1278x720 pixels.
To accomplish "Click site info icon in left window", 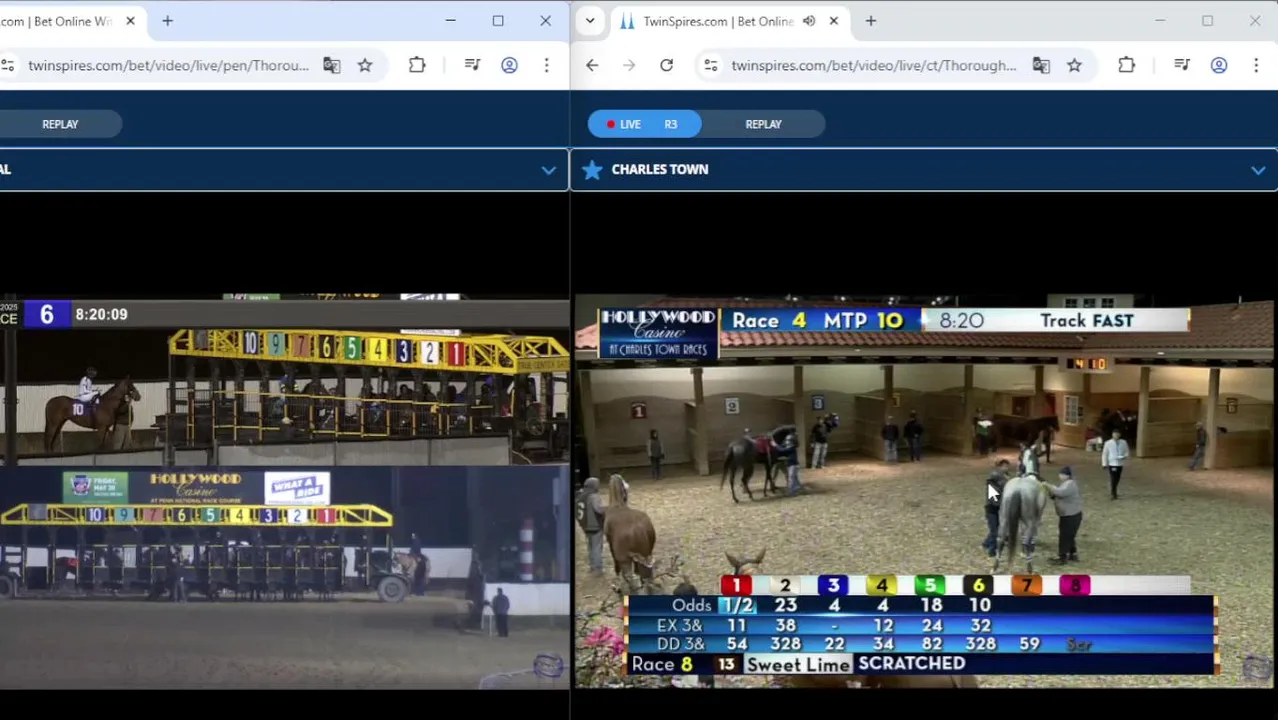I will 7,65.
